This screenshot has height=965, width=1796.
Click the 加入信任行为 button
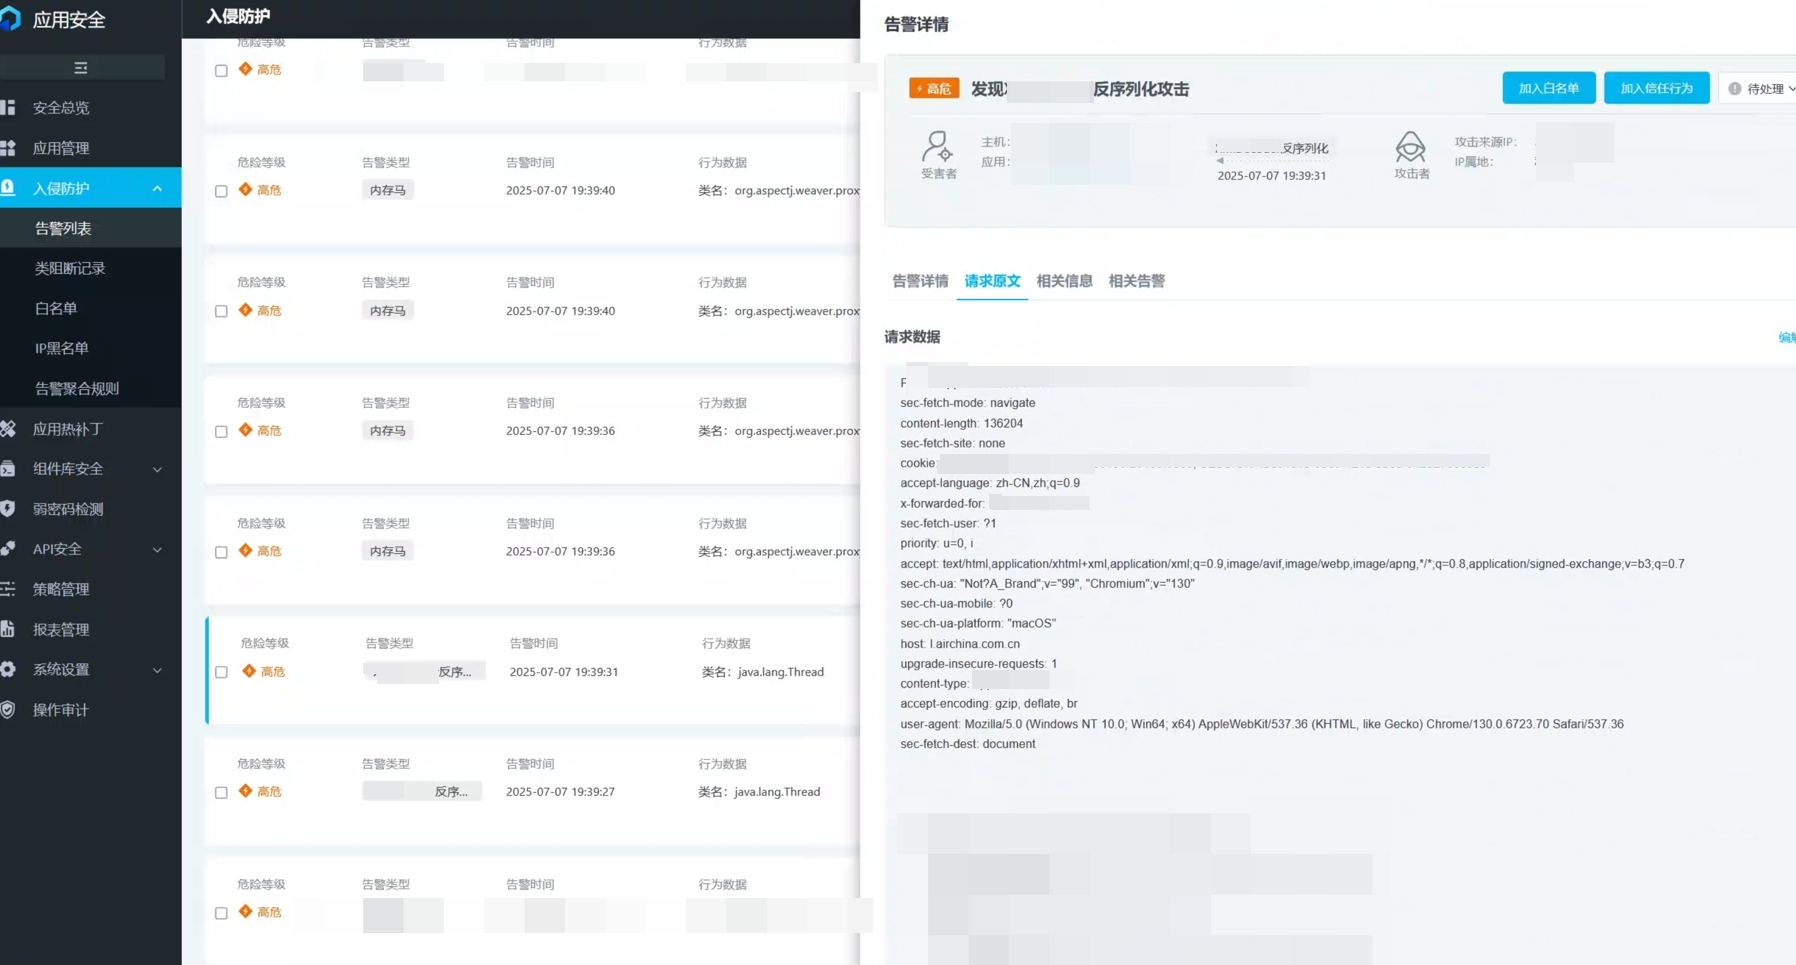point(1656,88)
